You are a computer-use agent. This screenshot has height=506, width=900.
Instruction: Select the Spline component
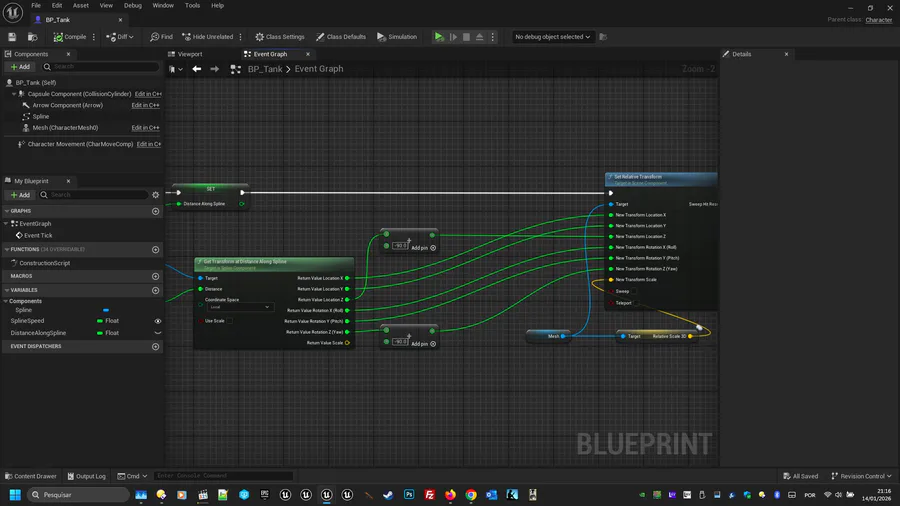coord(41,116)
